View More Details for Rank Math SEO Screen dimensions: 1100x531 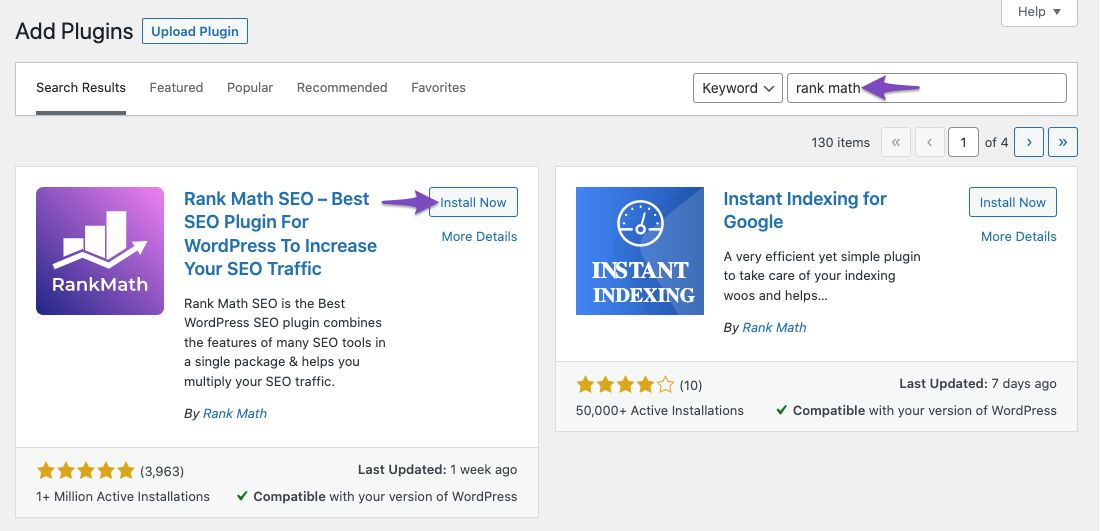click(479, 237)
